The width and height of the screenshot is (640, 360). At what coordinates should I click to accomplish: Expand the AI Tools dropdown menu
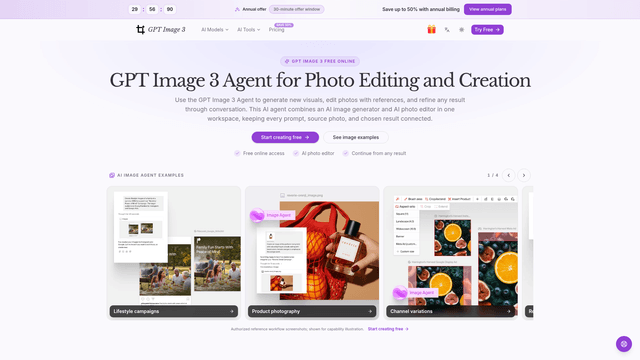click(x=249, y=29)
